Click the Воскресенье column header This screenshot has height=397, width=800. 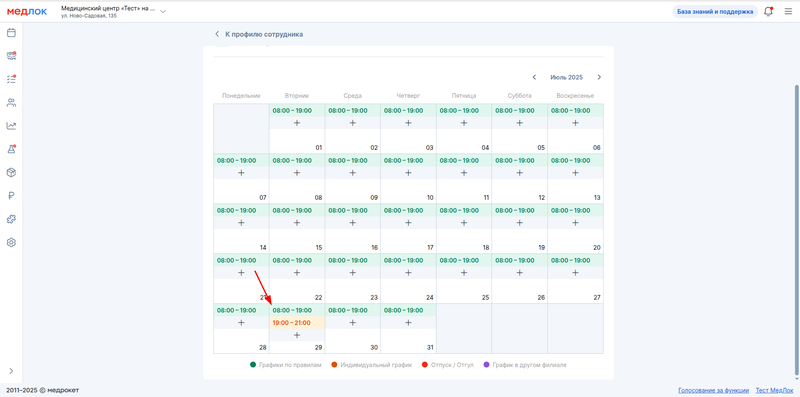tap(575, 96)
